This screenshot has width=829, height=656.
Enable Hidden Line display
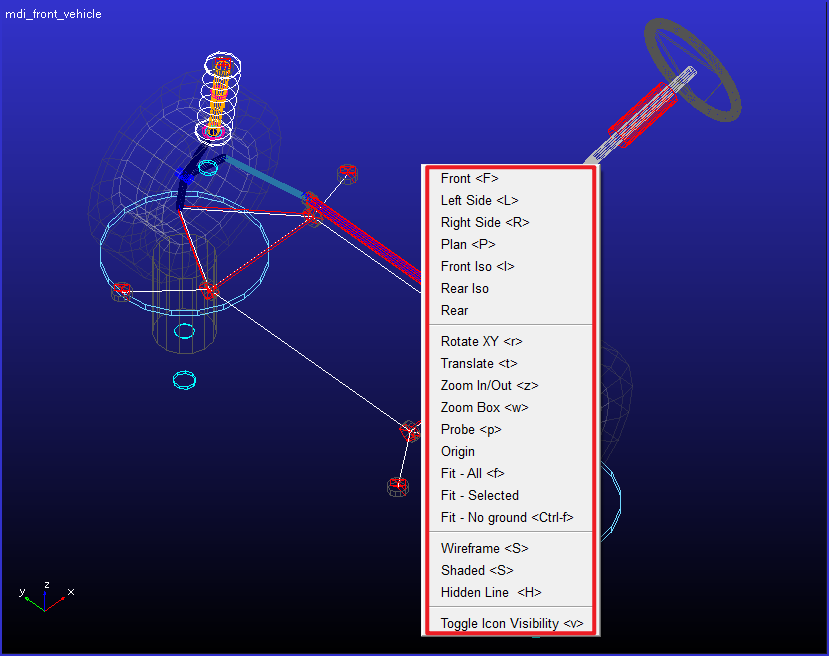coord(511,593)
